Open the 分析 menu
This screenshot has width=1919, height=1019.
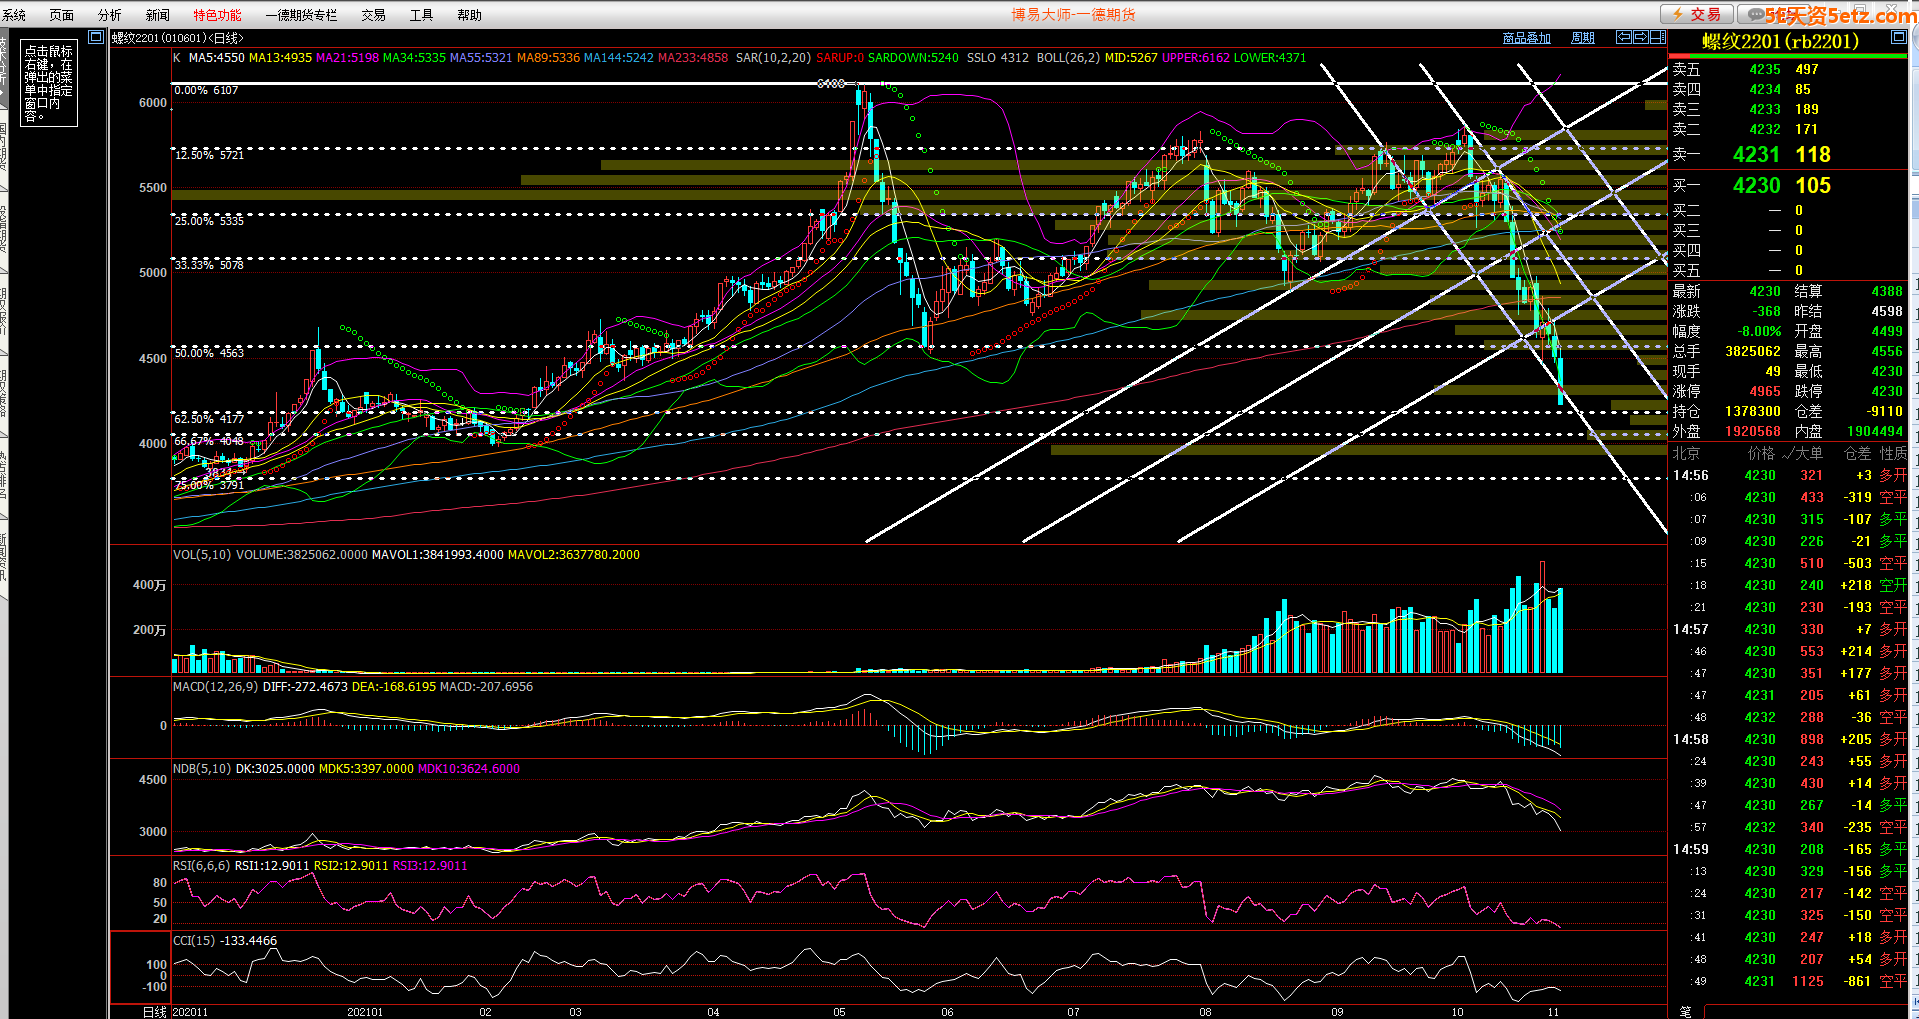(x=109, y=15)
